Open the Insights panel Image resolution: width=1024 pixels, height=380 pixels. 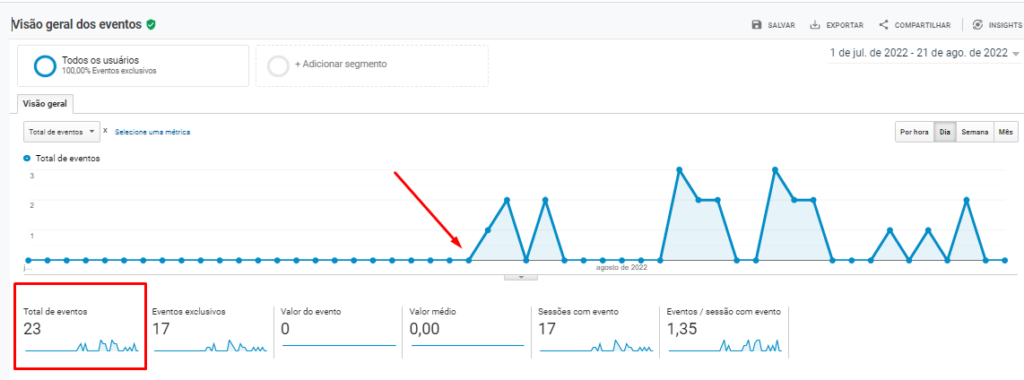pyautogui.click(x=997, y=25)
